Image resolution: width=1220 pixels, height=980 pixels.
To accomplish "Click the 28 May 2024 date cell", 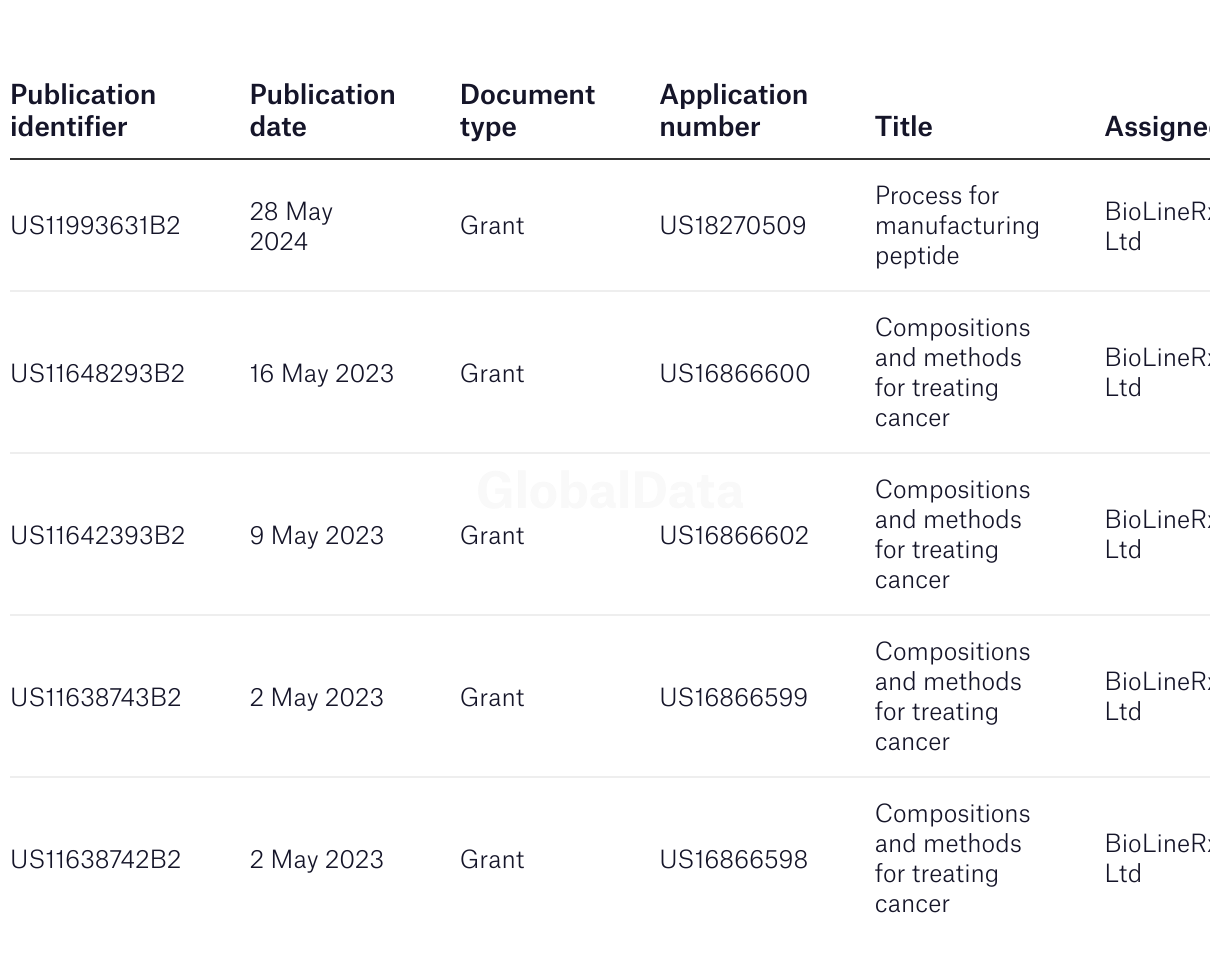I will (291, 226).
